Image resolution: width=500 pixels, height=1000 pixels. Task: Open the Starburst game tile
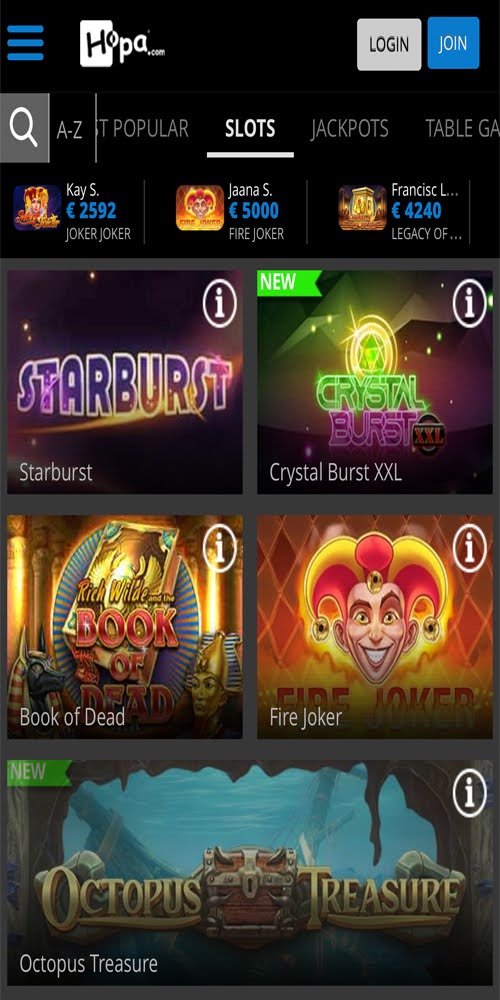click(125, 382)
